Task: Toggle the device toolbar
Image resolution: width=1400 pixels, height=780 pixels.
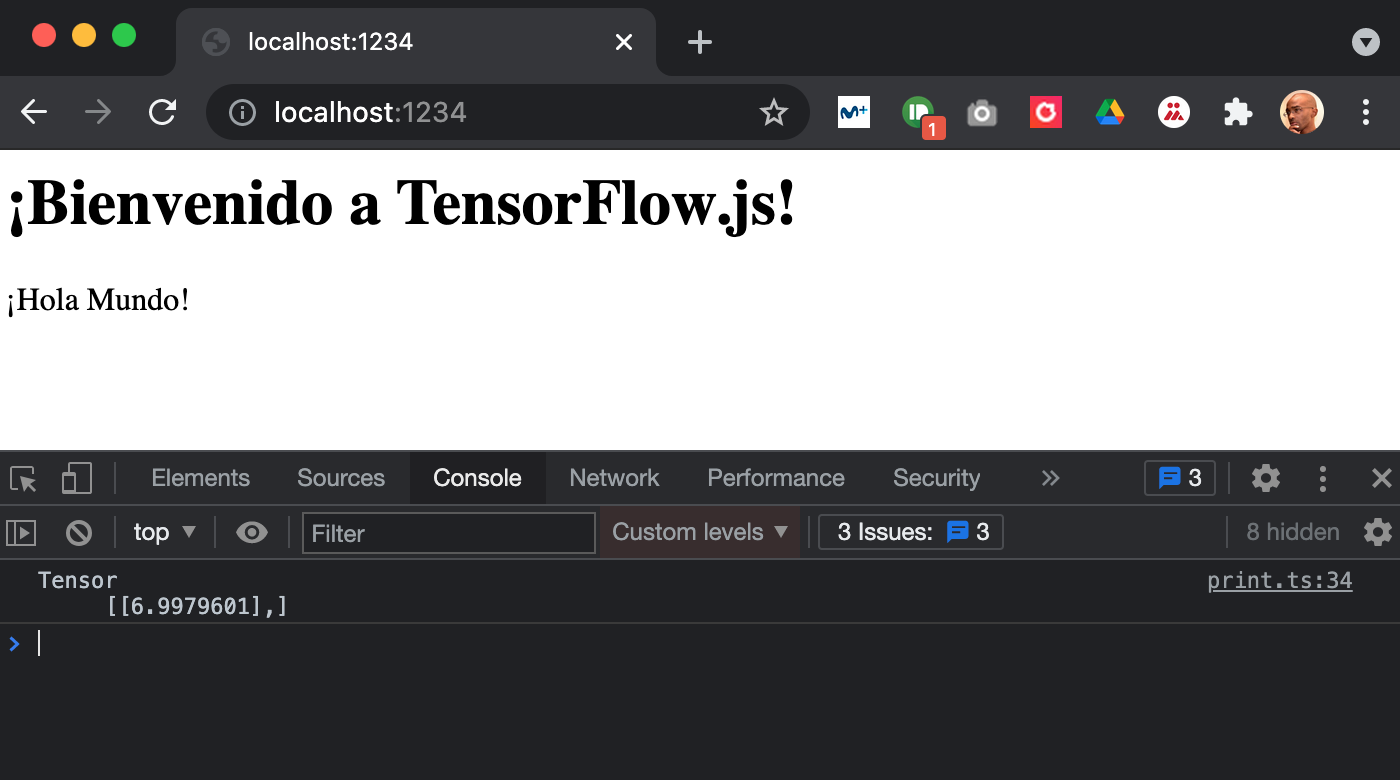Action: tap(77, 478)
